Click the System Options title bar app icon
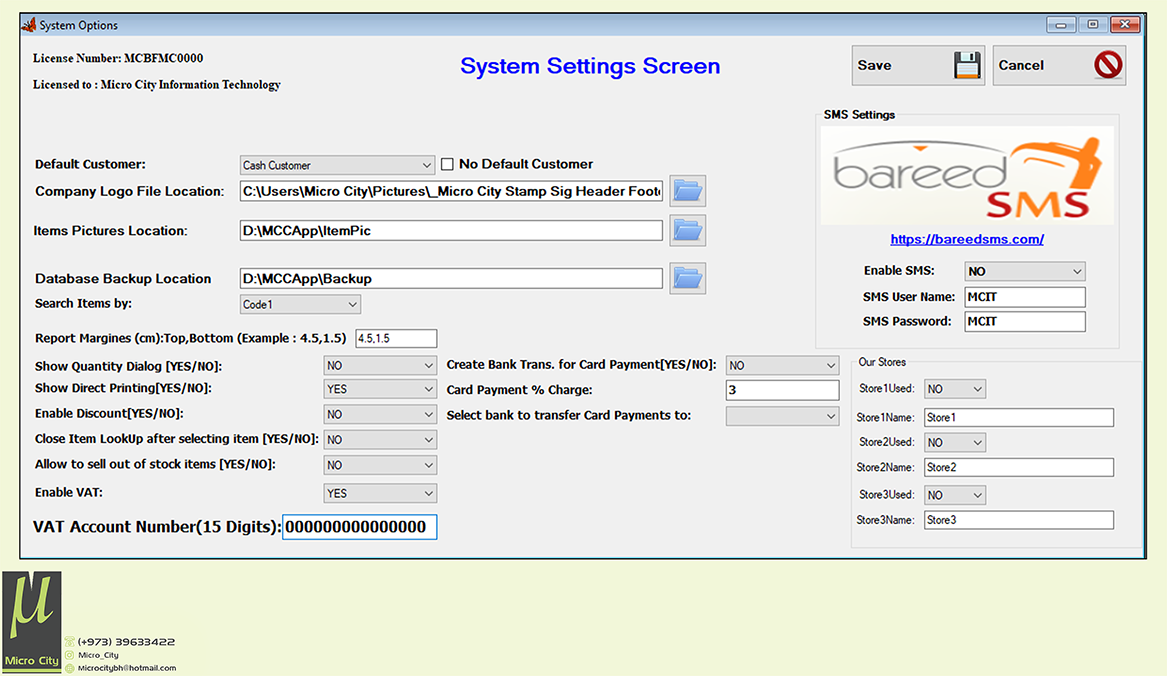 pyautogui.click(x=29, y=25)
